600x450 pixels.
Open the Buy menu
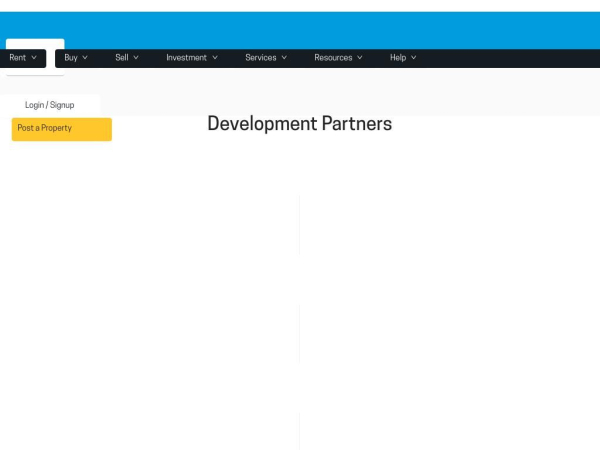coord(71,58)
